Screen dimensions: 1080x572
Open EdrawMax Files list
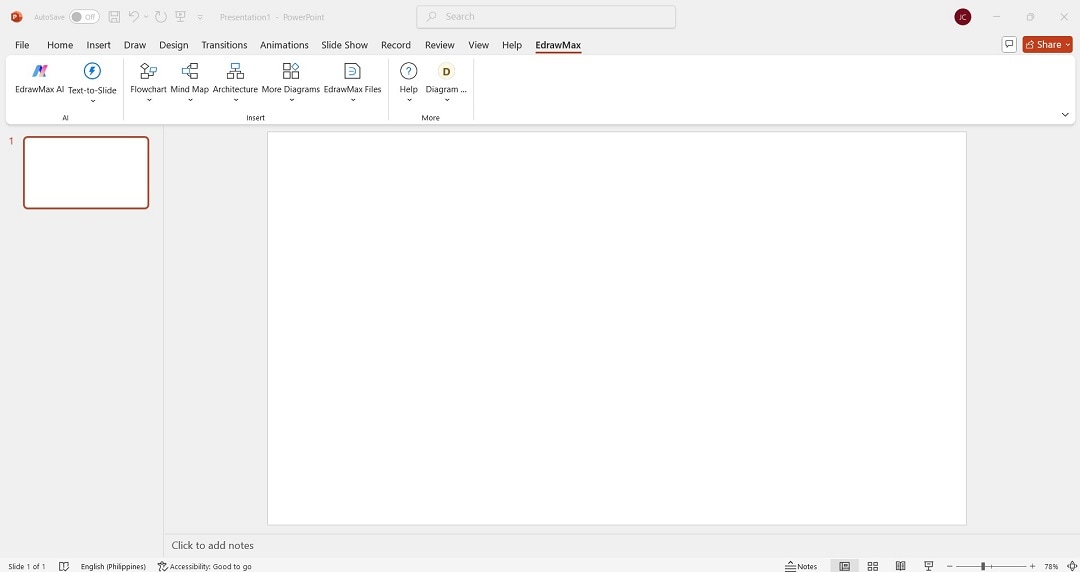coord(353,78)
